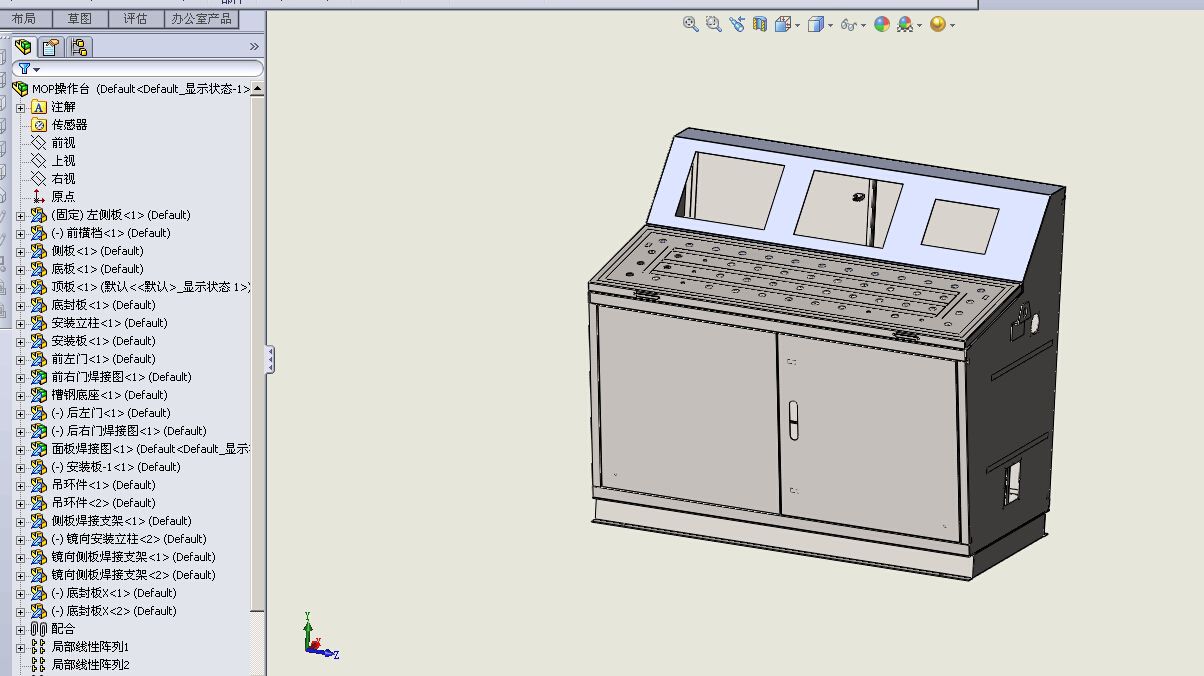
Task: Select the Zoom to Area tool
Action: point(713,24)
